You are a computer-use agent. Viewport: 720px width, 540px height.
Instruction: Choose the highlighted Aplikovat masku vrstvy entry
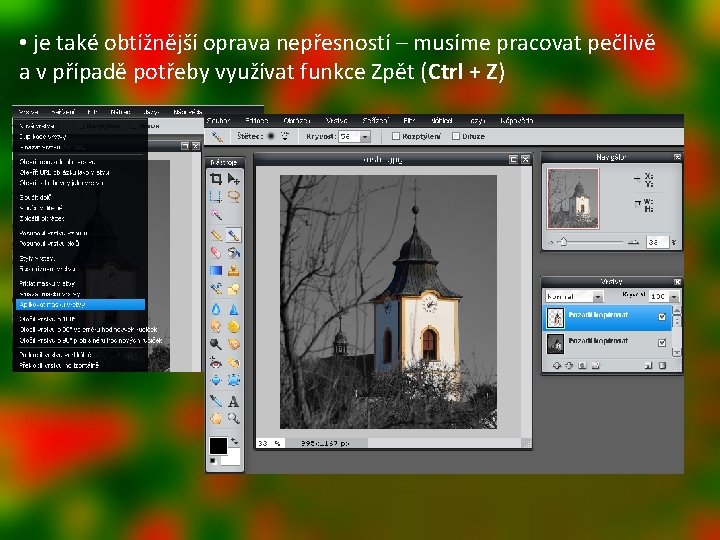click(80, 304)
